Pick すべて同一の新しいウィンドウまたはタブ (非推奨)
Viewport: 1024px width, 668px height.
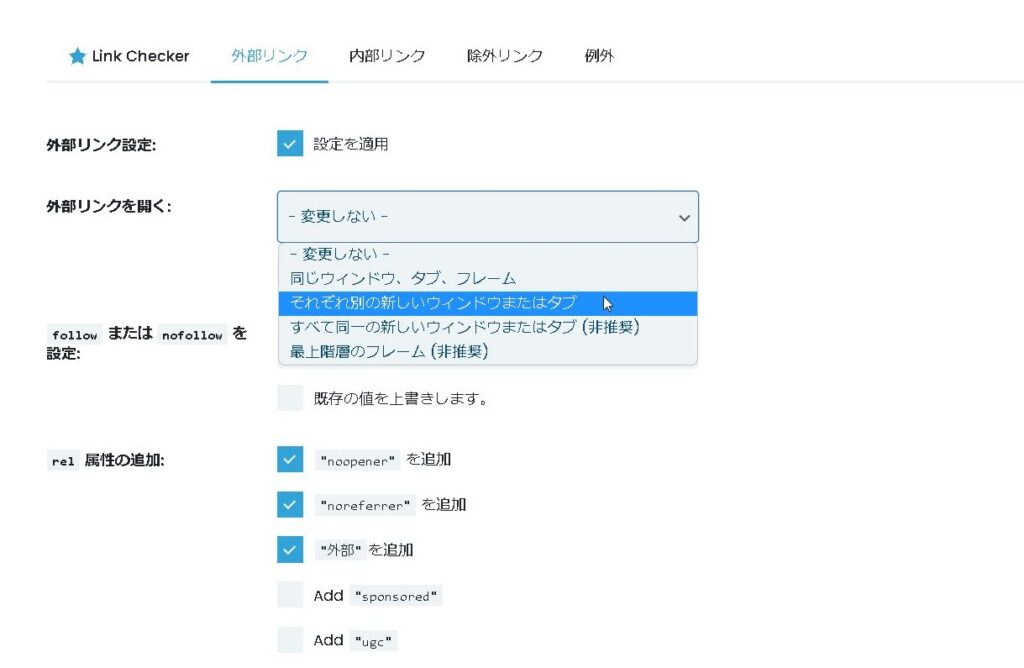[x=464, y=327]
